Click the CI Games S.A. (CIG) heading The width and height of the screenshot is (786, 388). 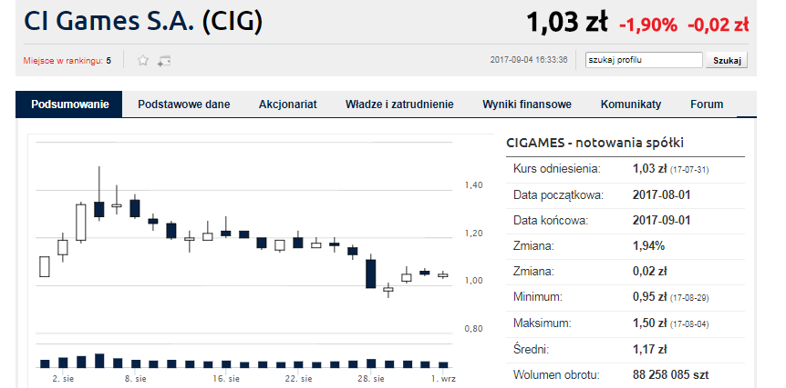pyautogui.click(x=143, y=22)
